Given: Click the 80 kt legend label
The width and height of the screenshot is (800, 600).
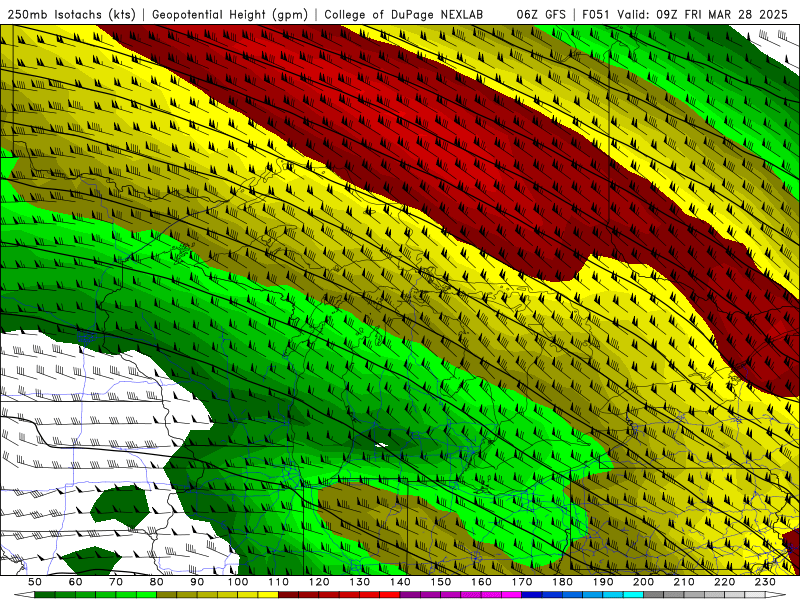Looking at the screenshot, I should 157,582.
